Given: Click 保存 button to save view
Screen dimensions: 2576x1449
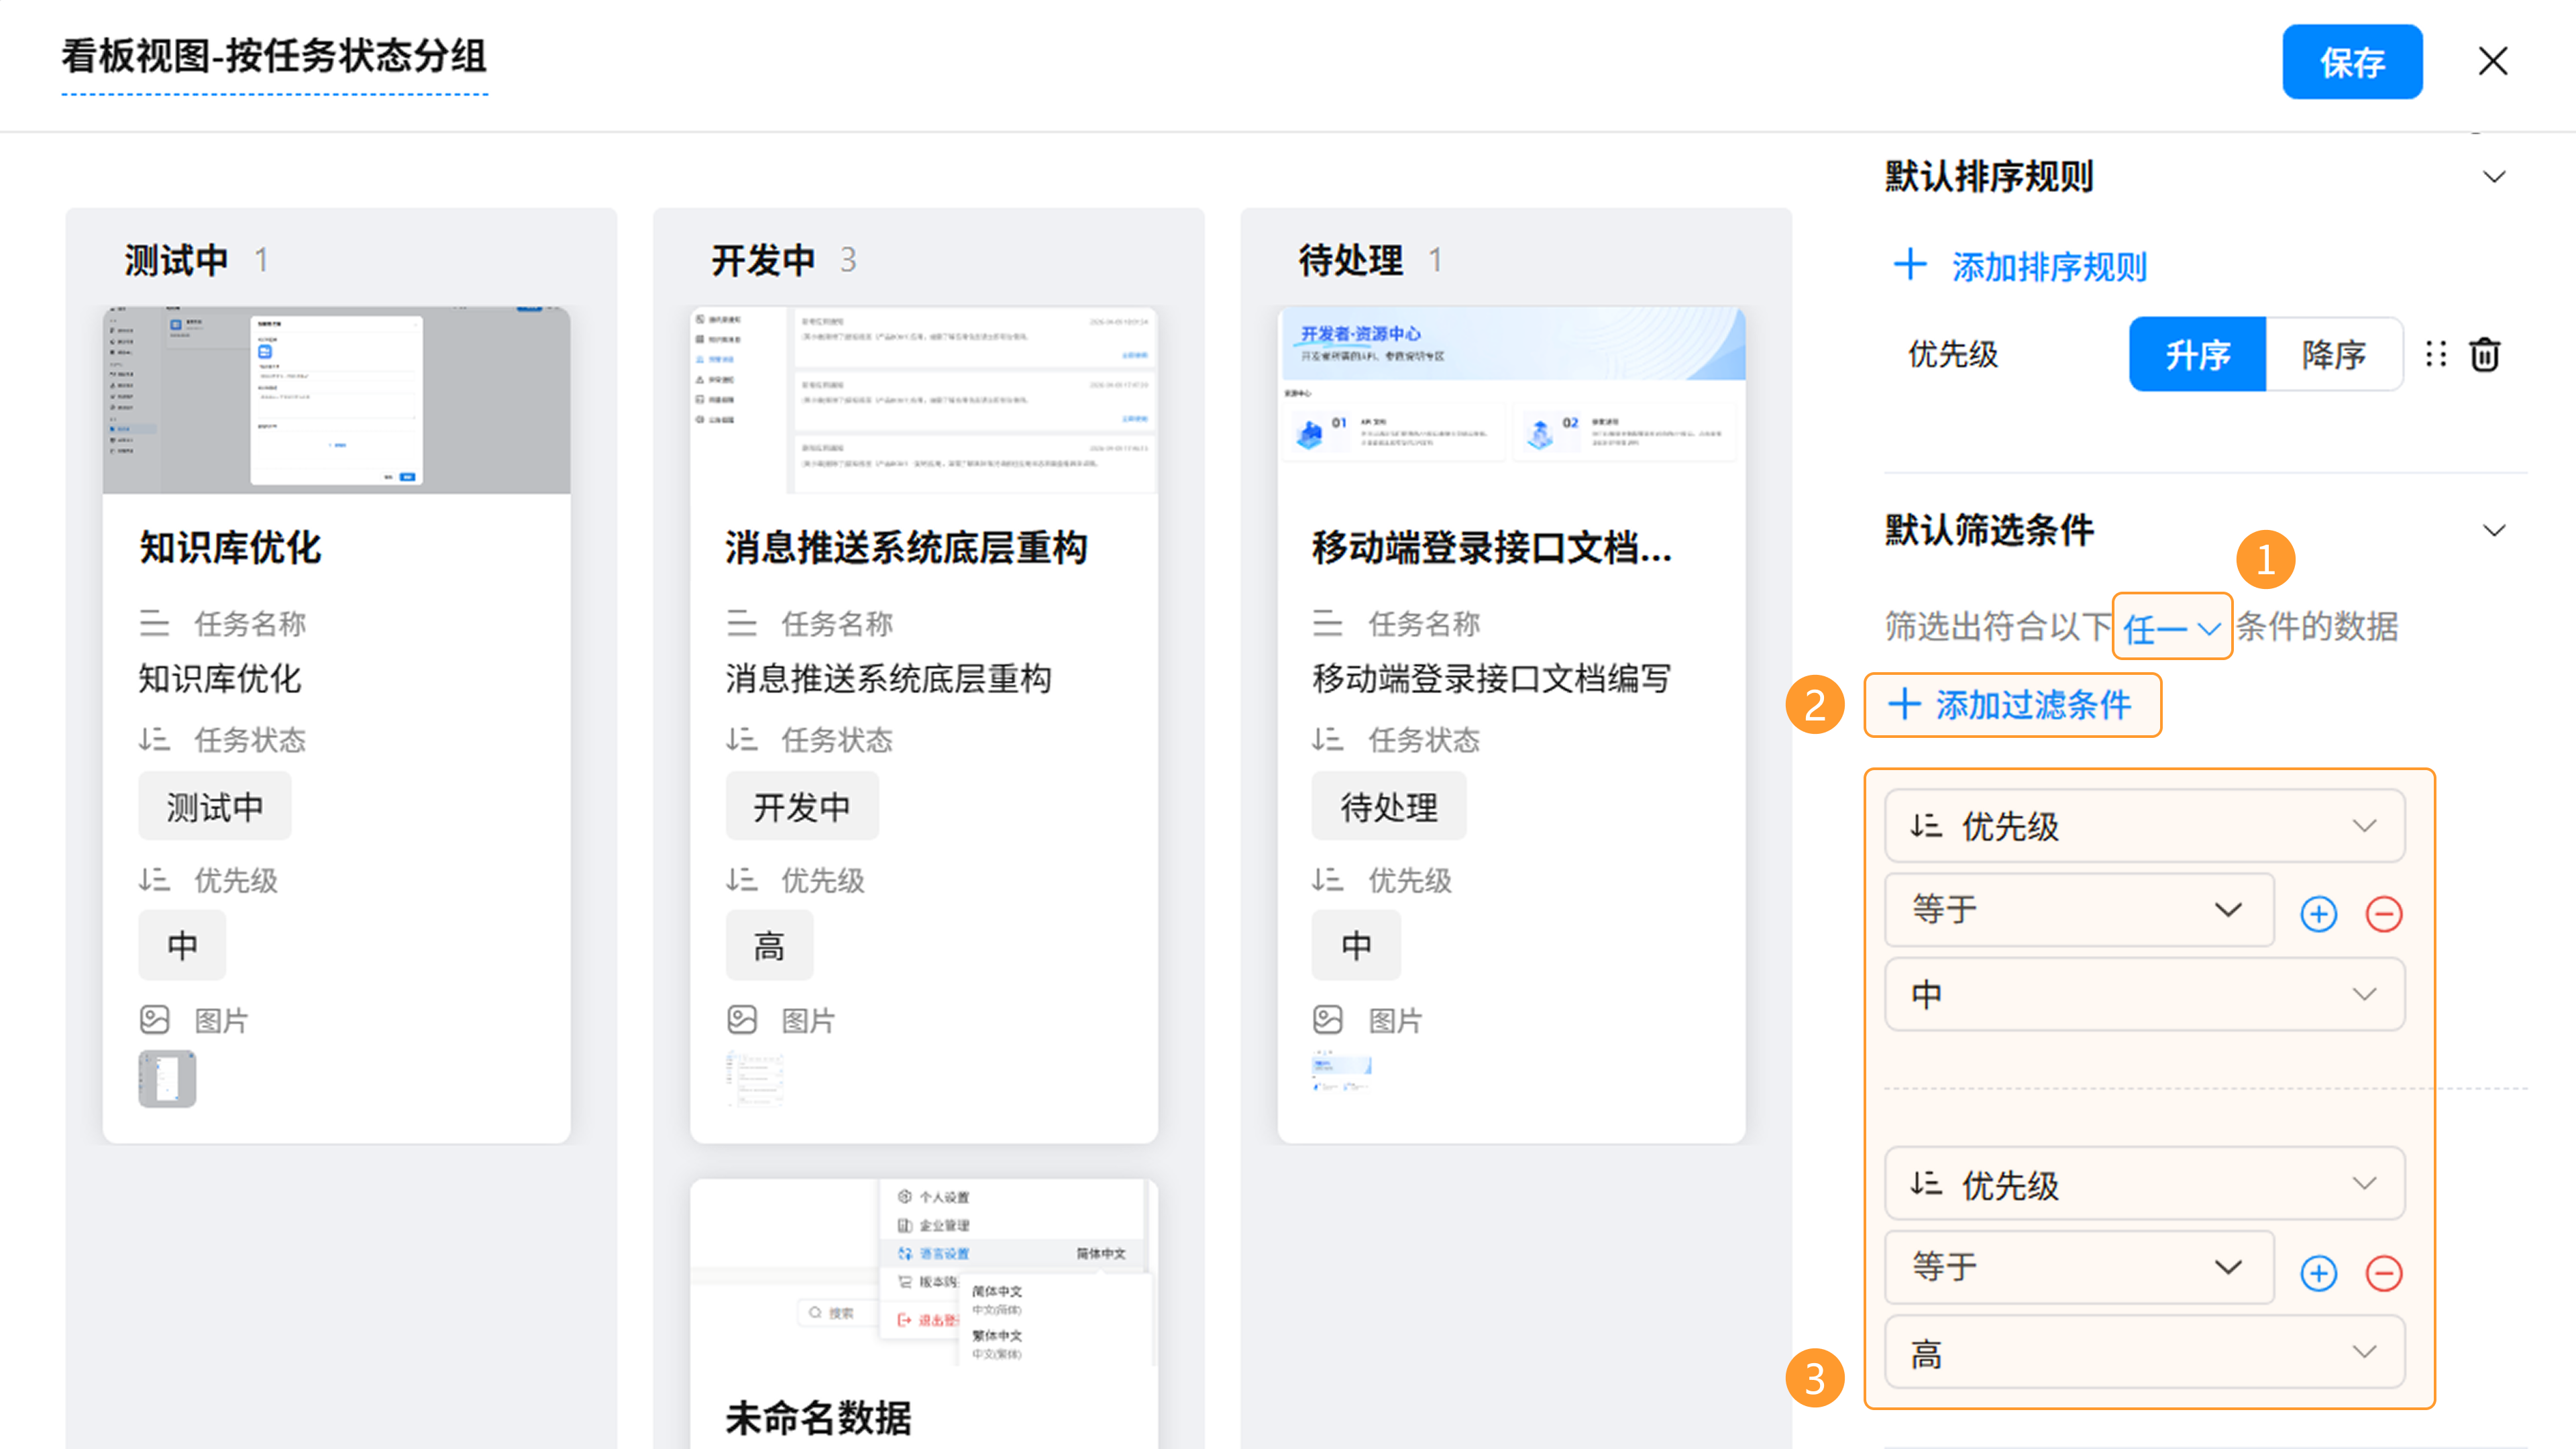Looking at the screenshot, I should (2351, 62).
